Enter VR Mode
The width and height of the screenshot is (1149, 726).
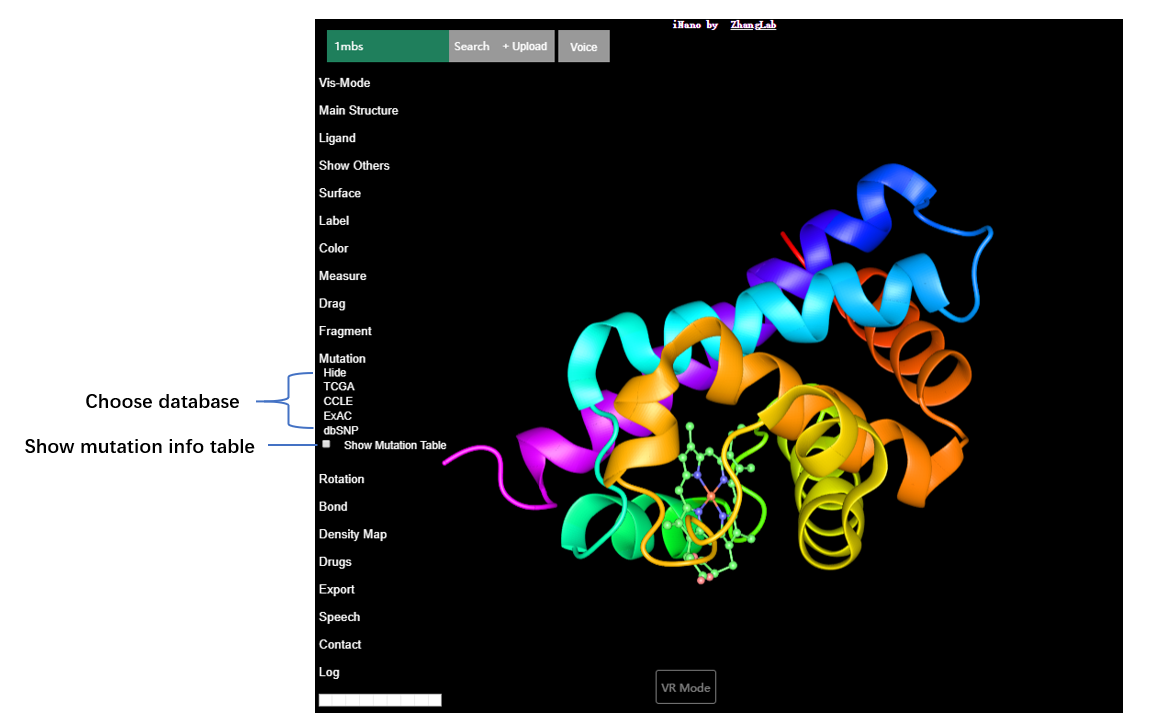(x=685, y=688)
